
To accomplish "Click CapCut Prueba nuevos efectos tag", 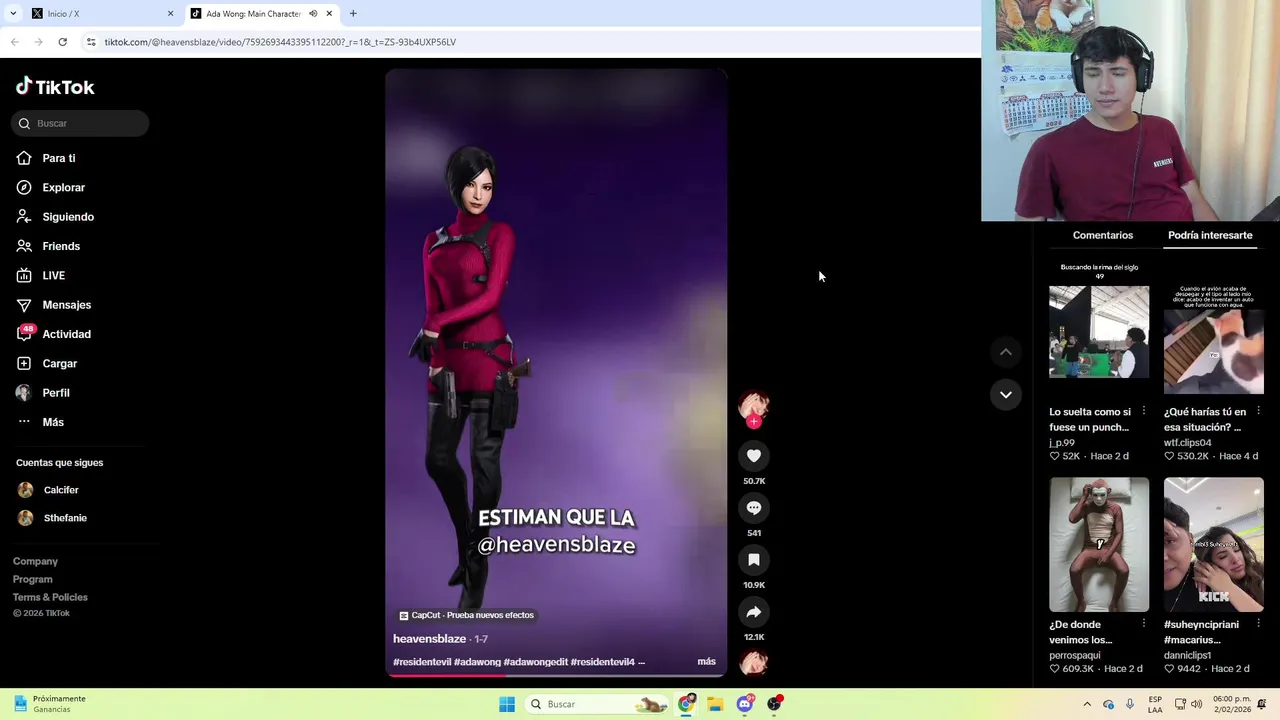I will pyautogui.click(x=466, y=615).
